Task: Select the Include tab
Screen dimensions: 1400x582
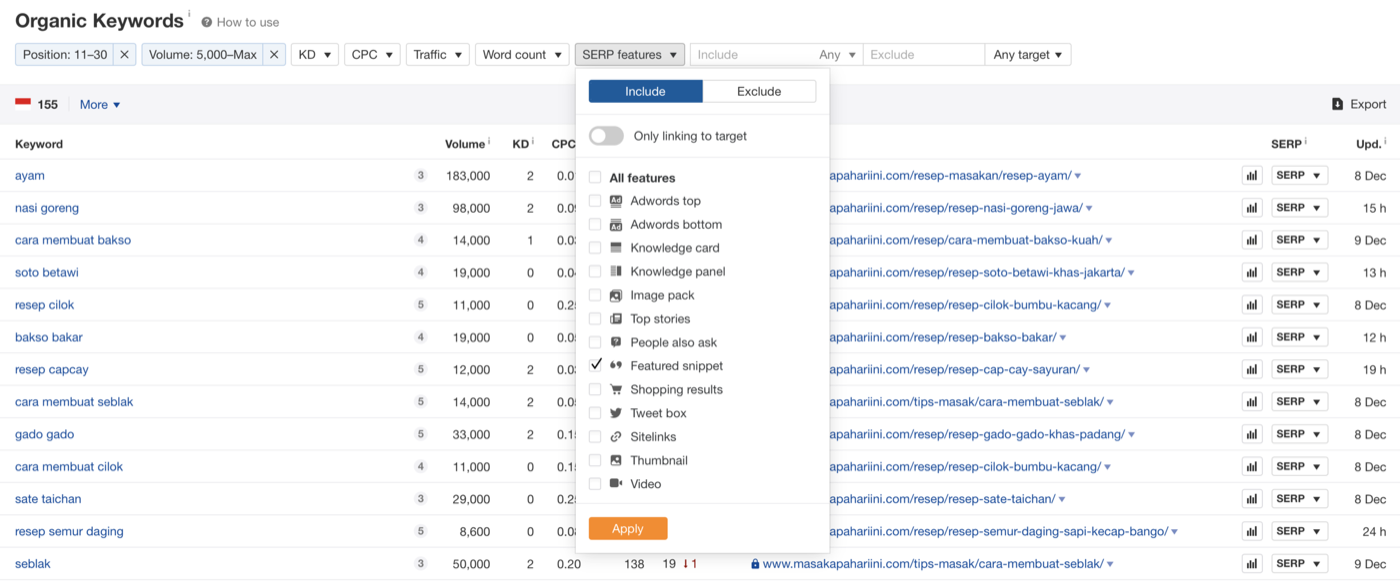Action: pos(646,91)
